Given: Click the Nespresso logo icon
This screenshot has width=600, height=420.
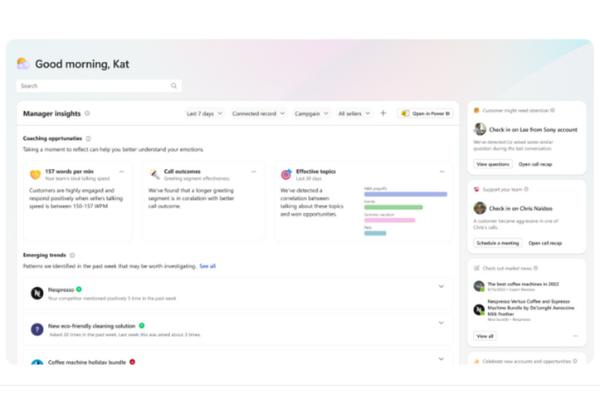Looking at the screenshot, I should pos(37,293).
